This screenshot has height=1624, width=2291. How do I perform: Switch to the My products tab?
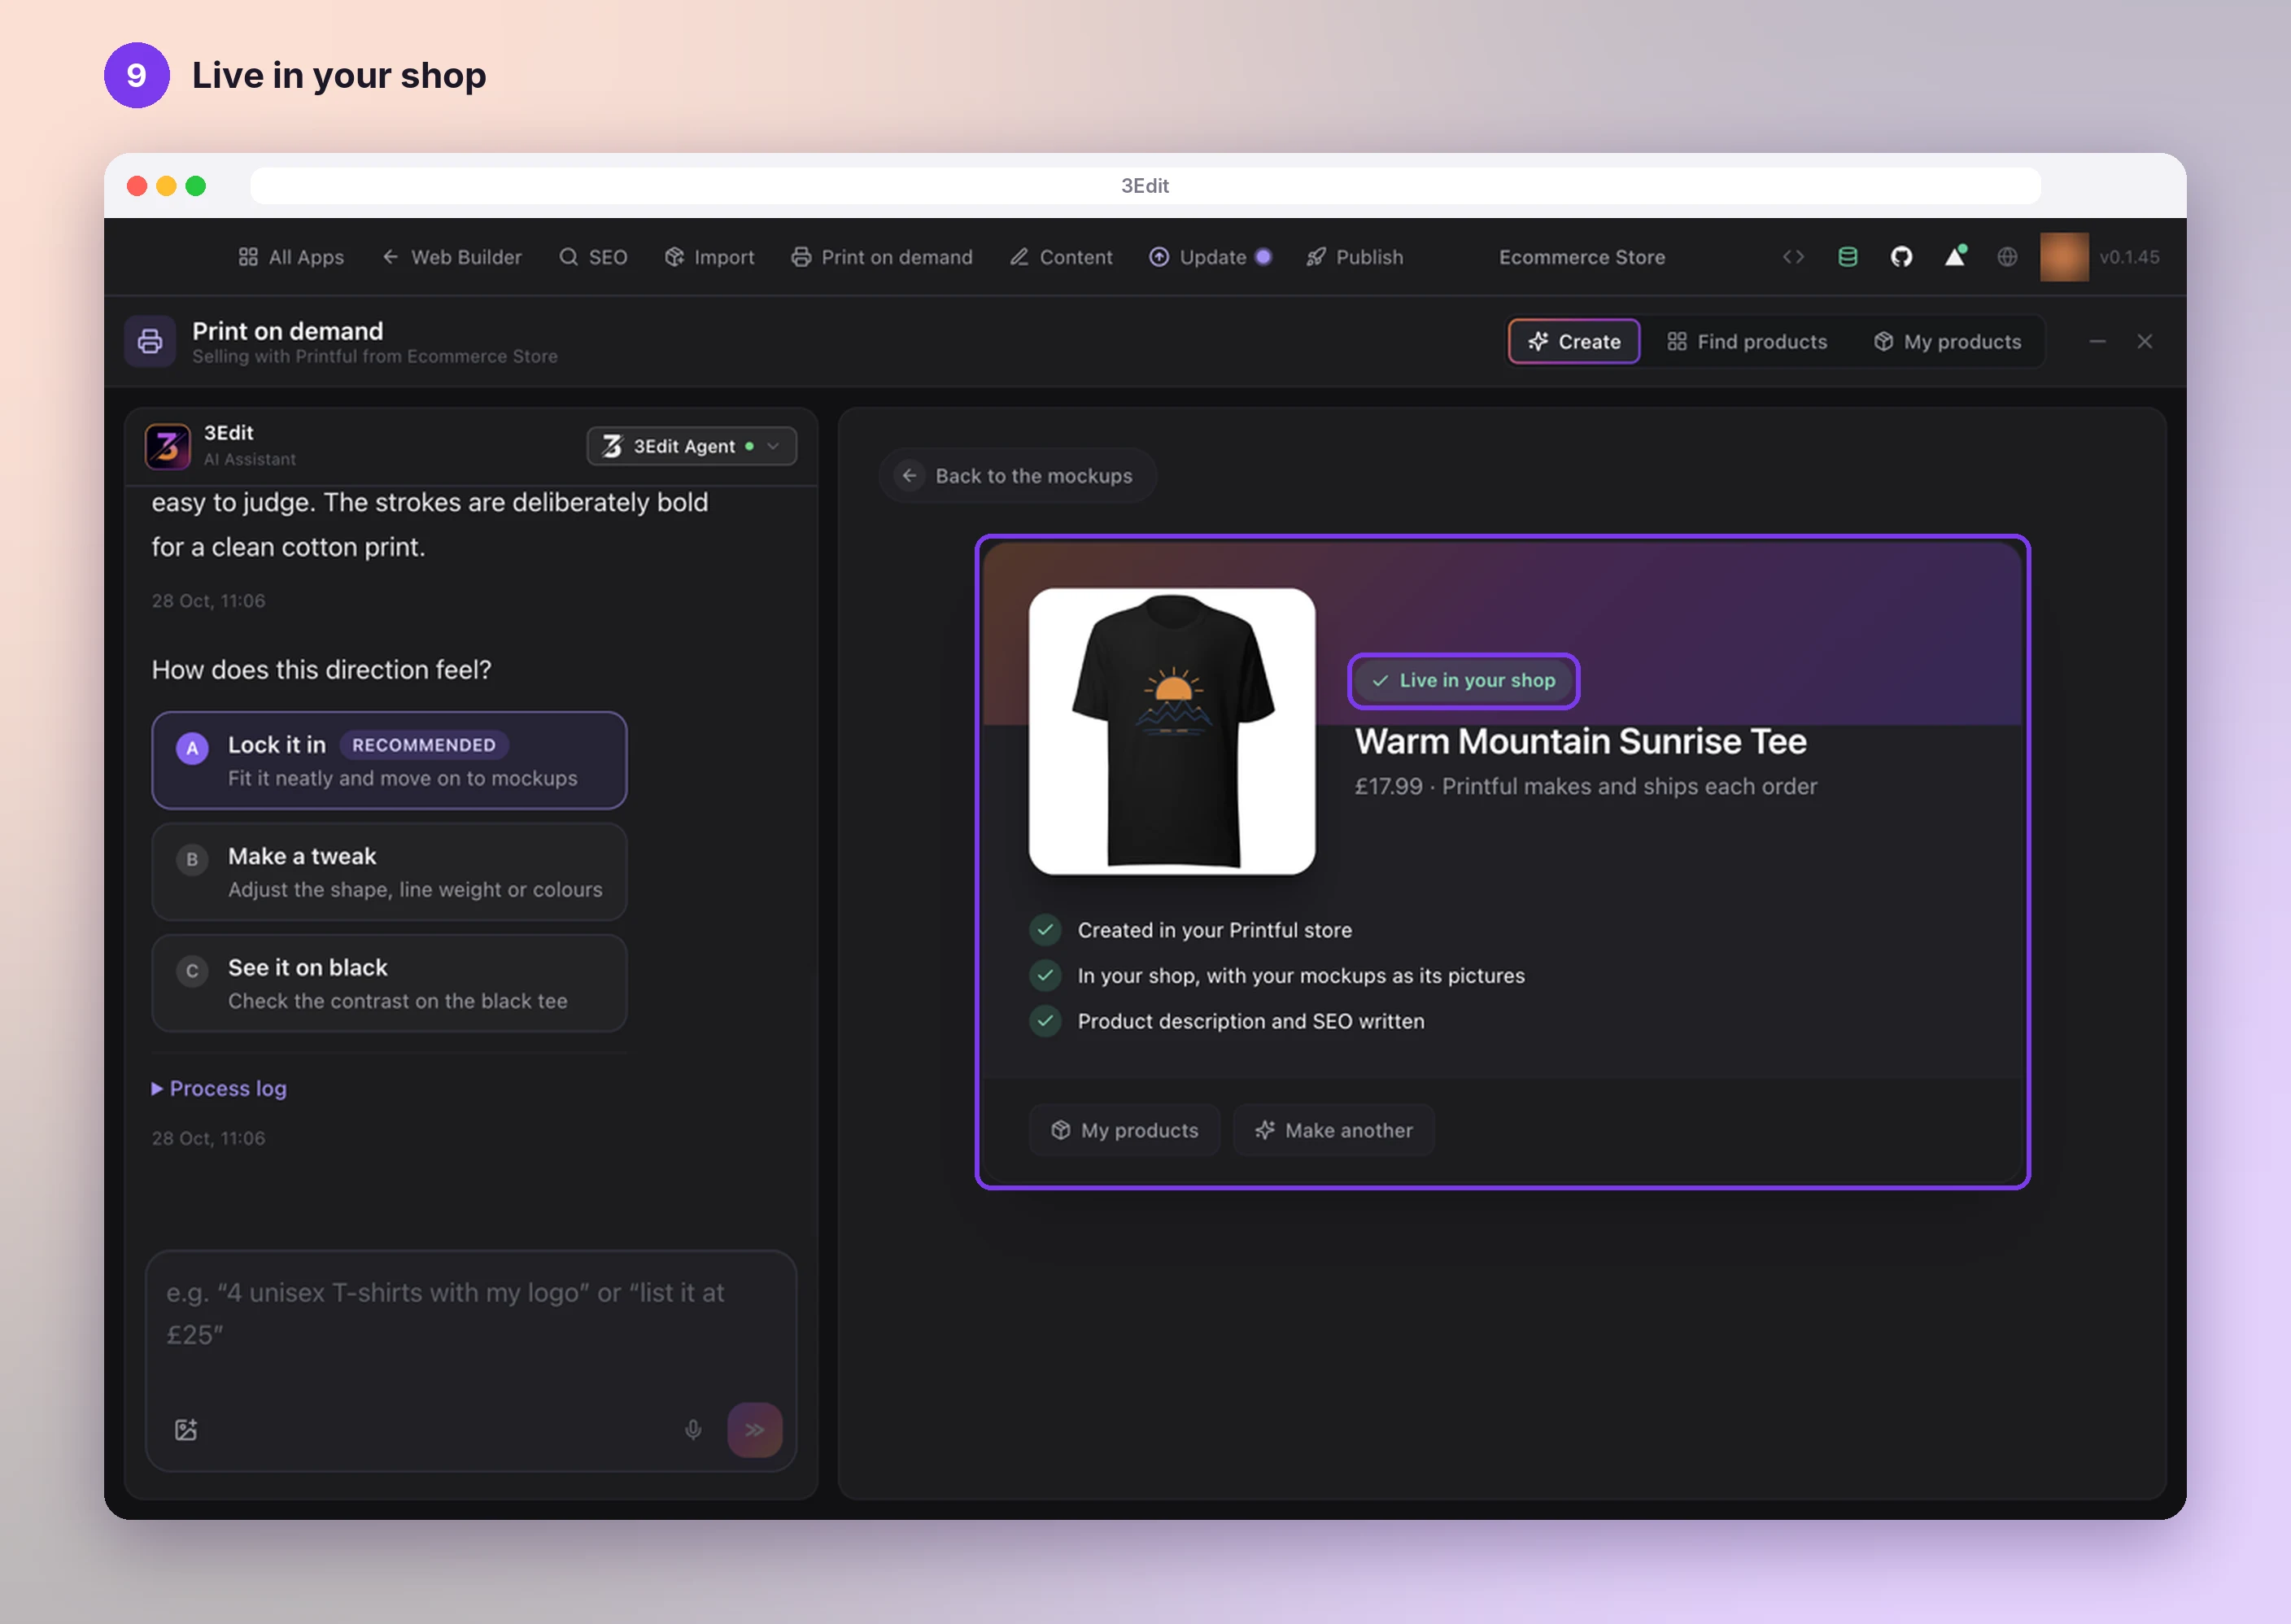pyautogui.click(x=1947, y=341)
